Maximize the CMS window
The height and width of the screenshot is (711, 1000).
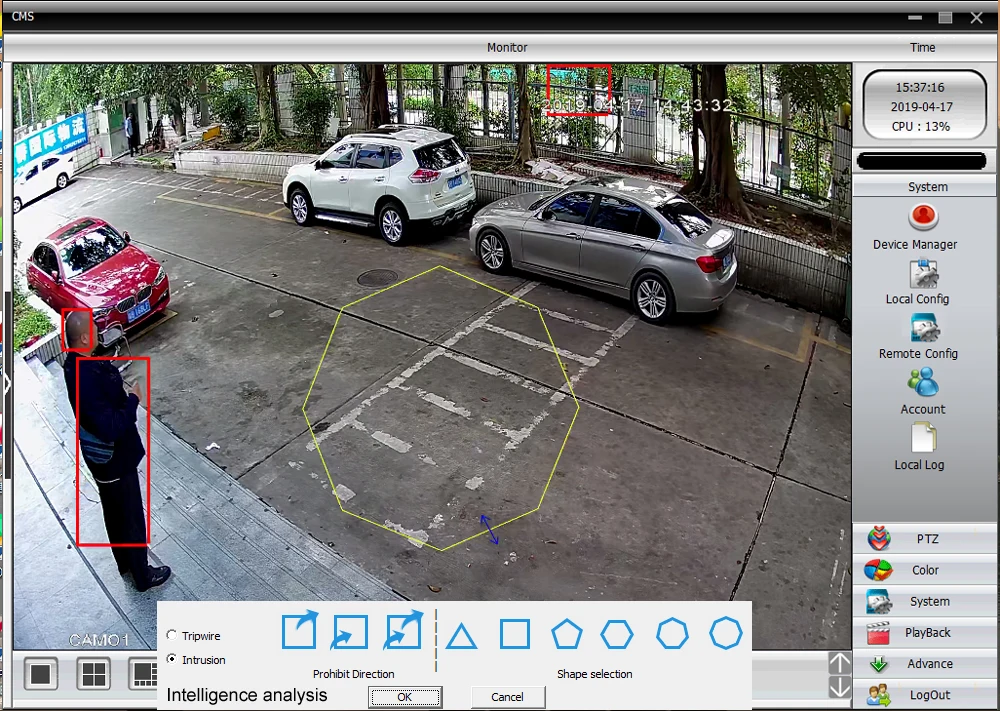tap(945, 18)
